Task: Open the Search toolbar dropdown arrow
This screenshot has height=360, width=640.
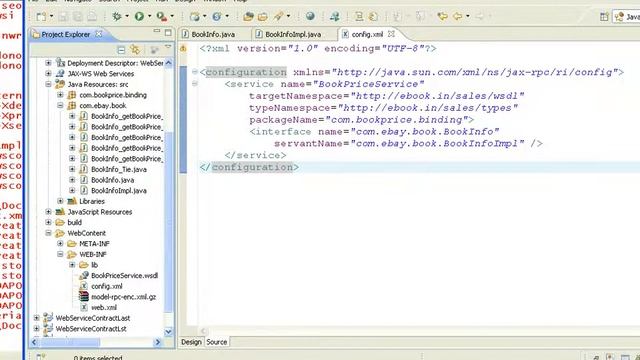Action: pyautogui.click(x=288, y=16)
